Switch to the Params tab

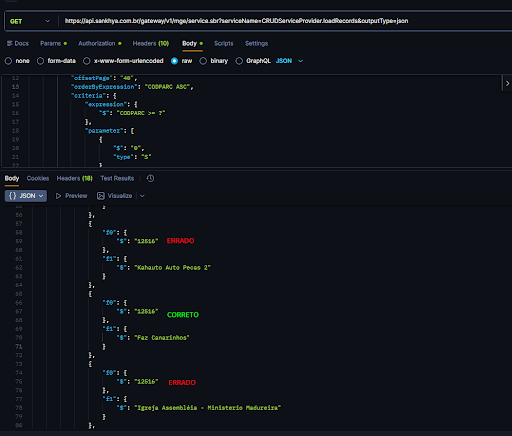(53, 43)
